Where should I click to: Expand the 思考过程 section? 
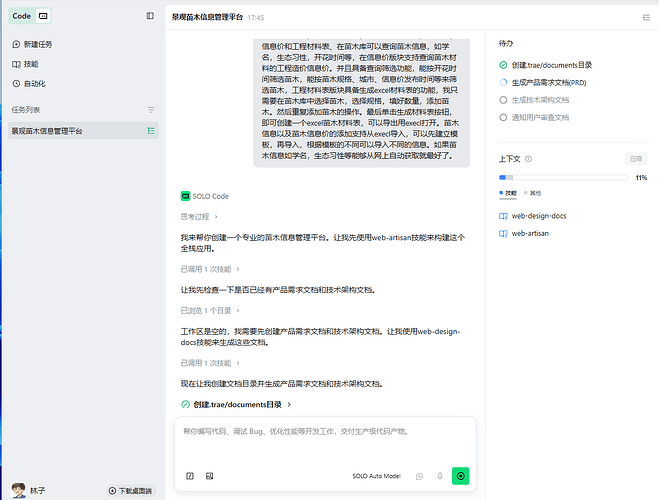pyautogui.click(x=199, y=217)
